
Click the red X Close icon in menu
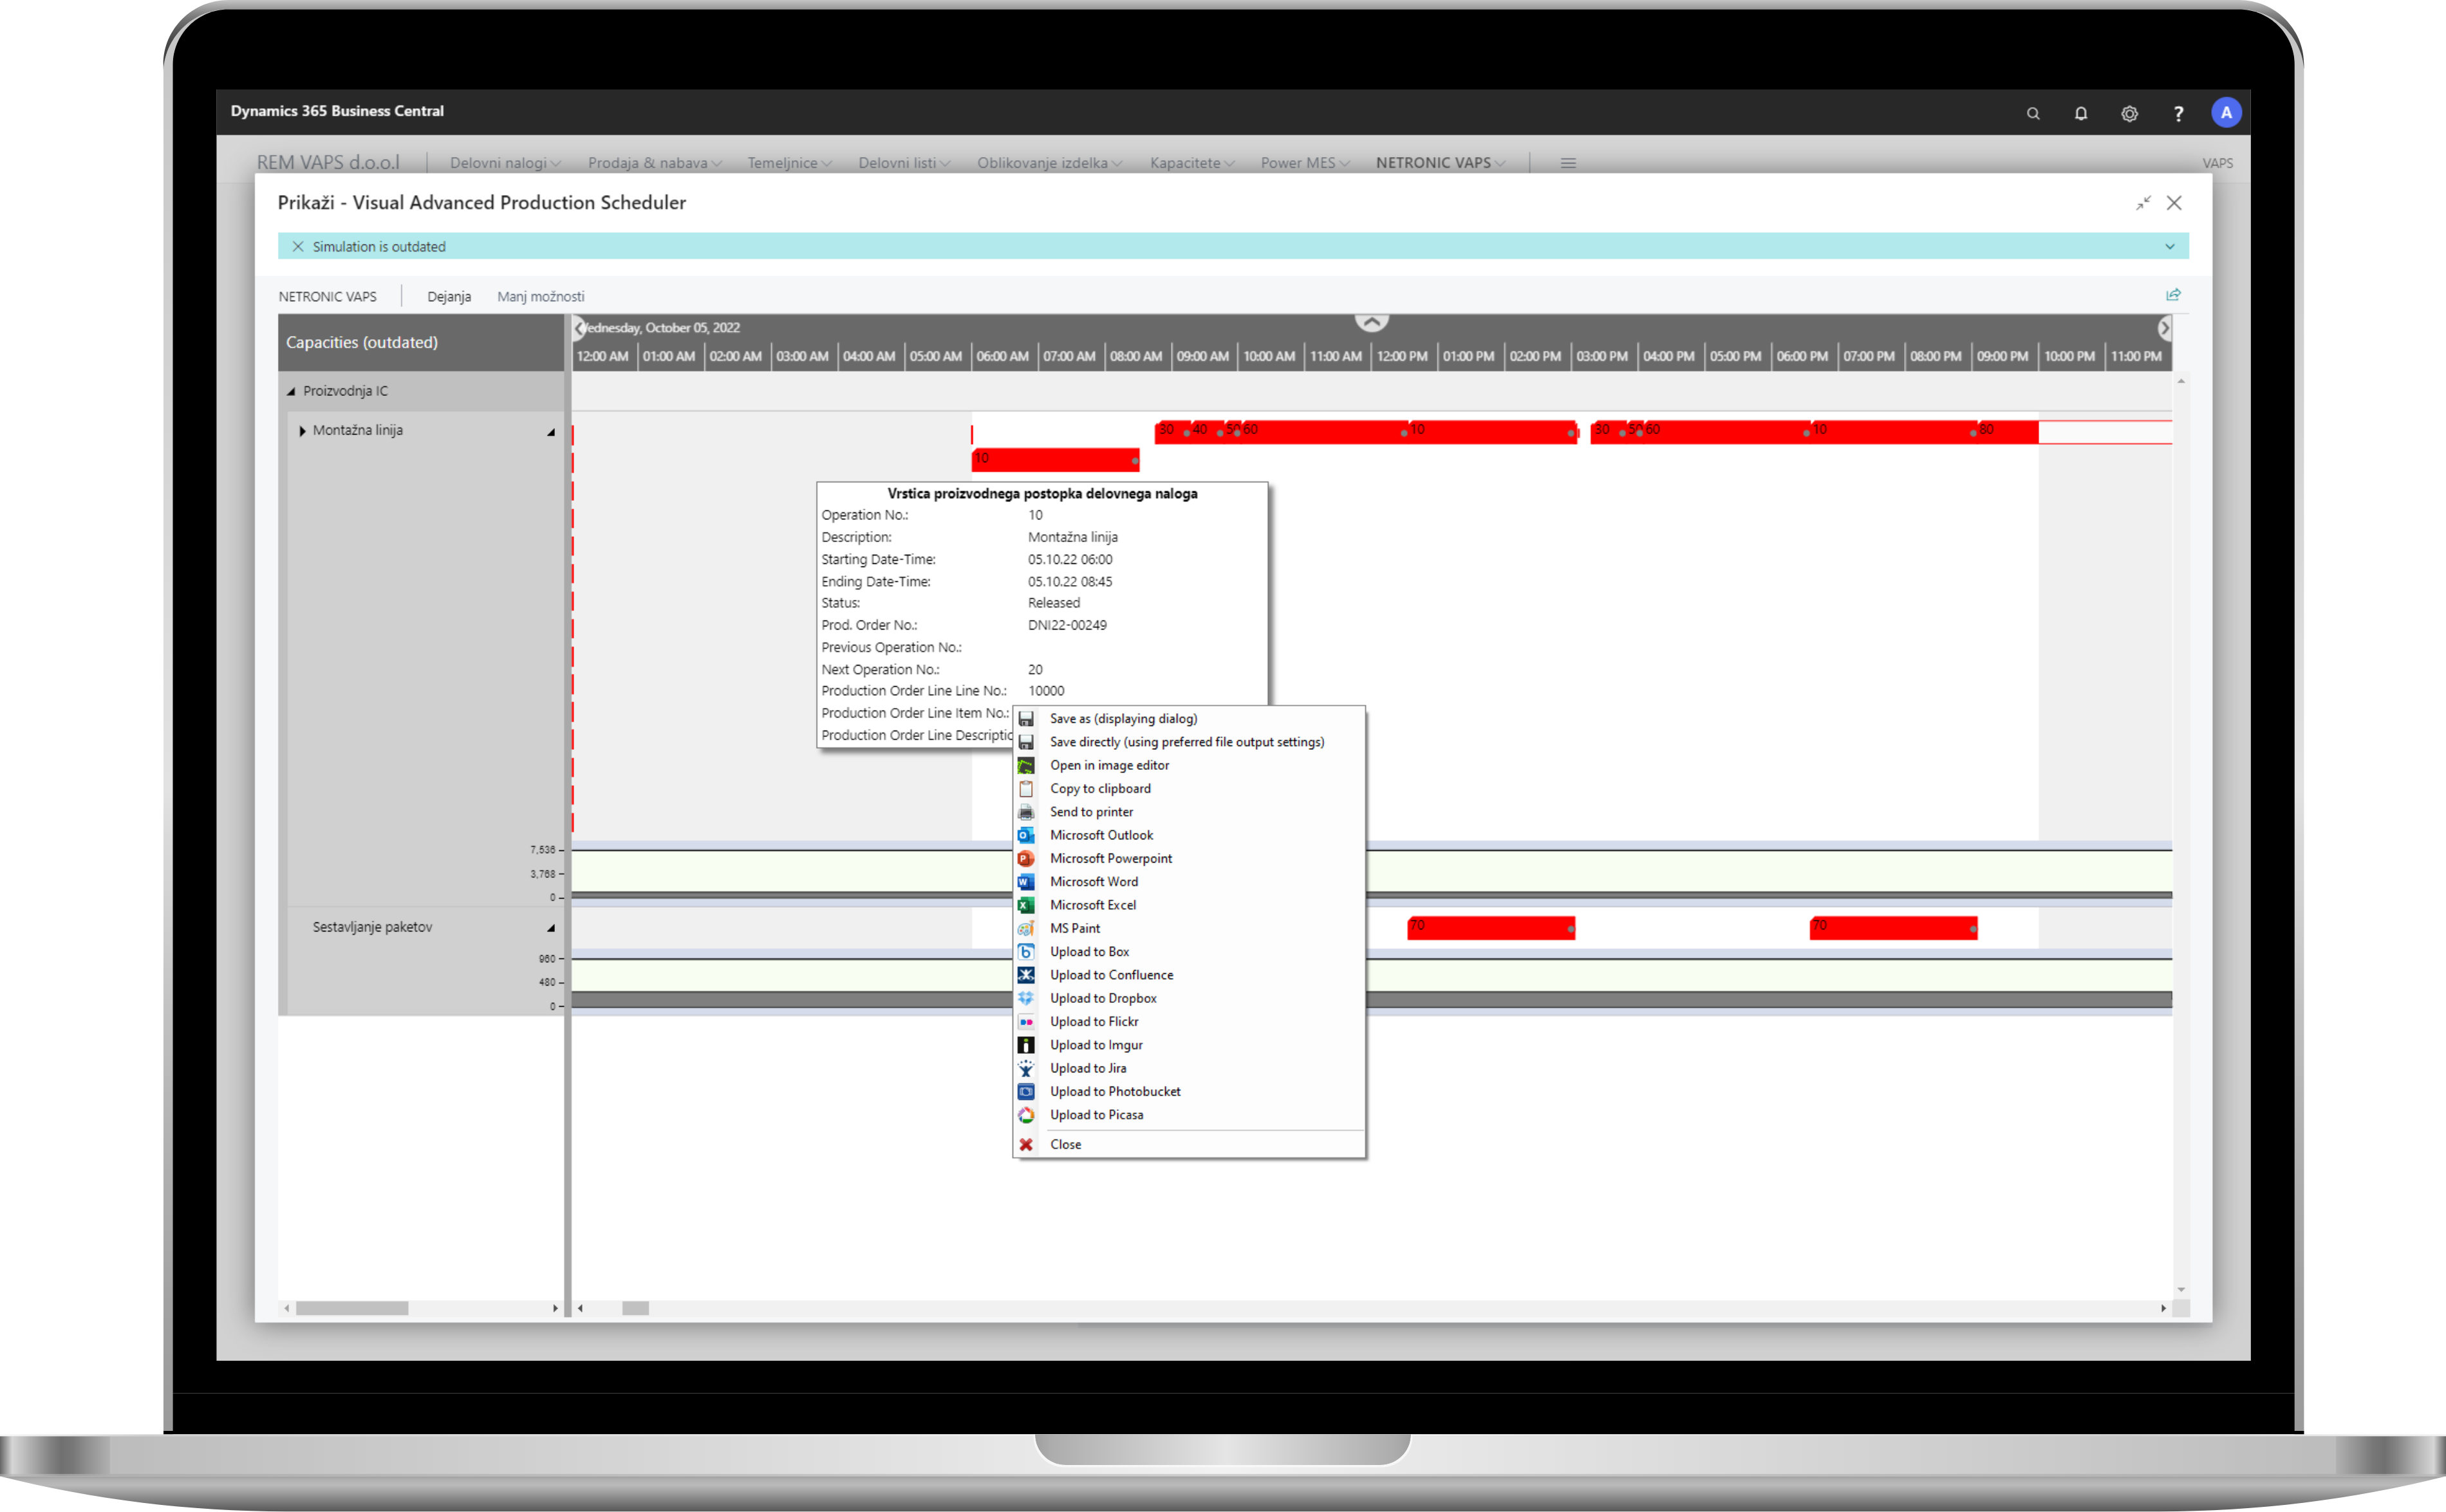(x=1026, y=1144)
